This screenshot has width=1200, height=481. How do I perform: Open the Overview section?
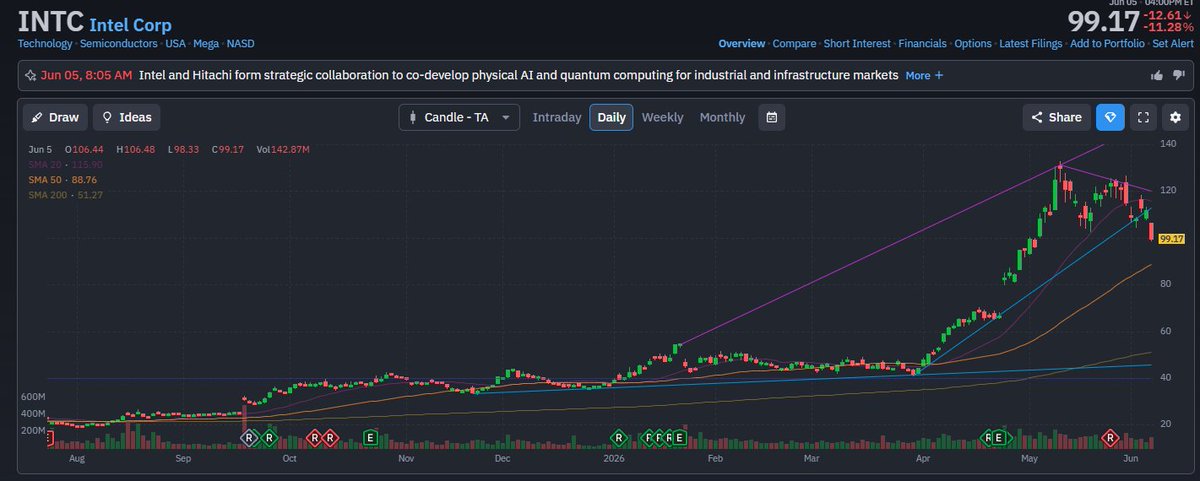tap(742, 44)
